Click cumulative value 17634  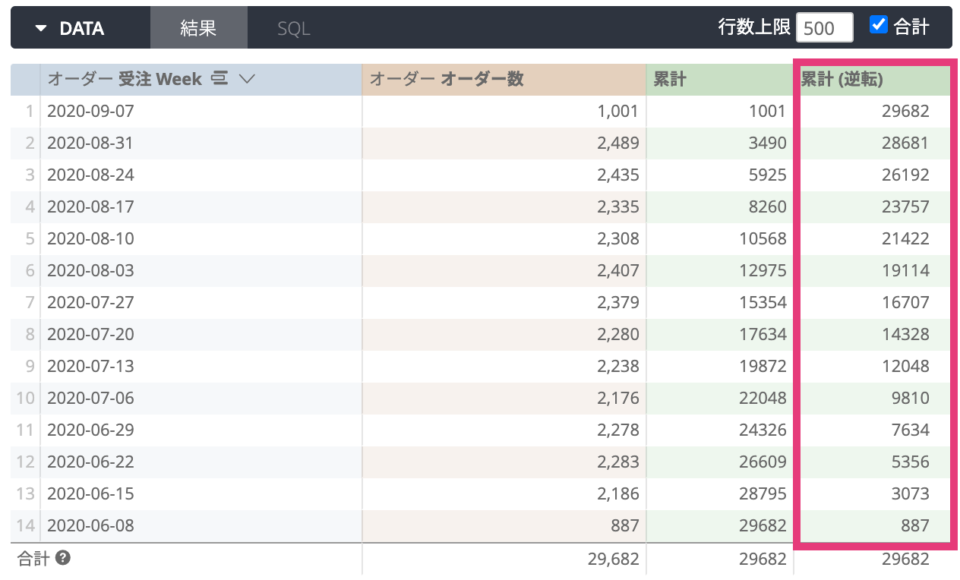tap(763, 334)
